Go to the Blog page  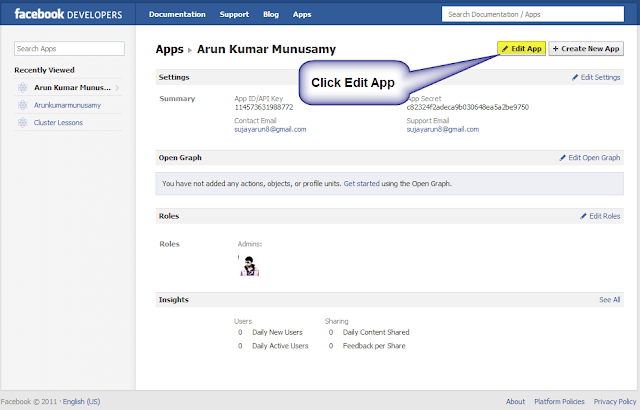(271, 14)
